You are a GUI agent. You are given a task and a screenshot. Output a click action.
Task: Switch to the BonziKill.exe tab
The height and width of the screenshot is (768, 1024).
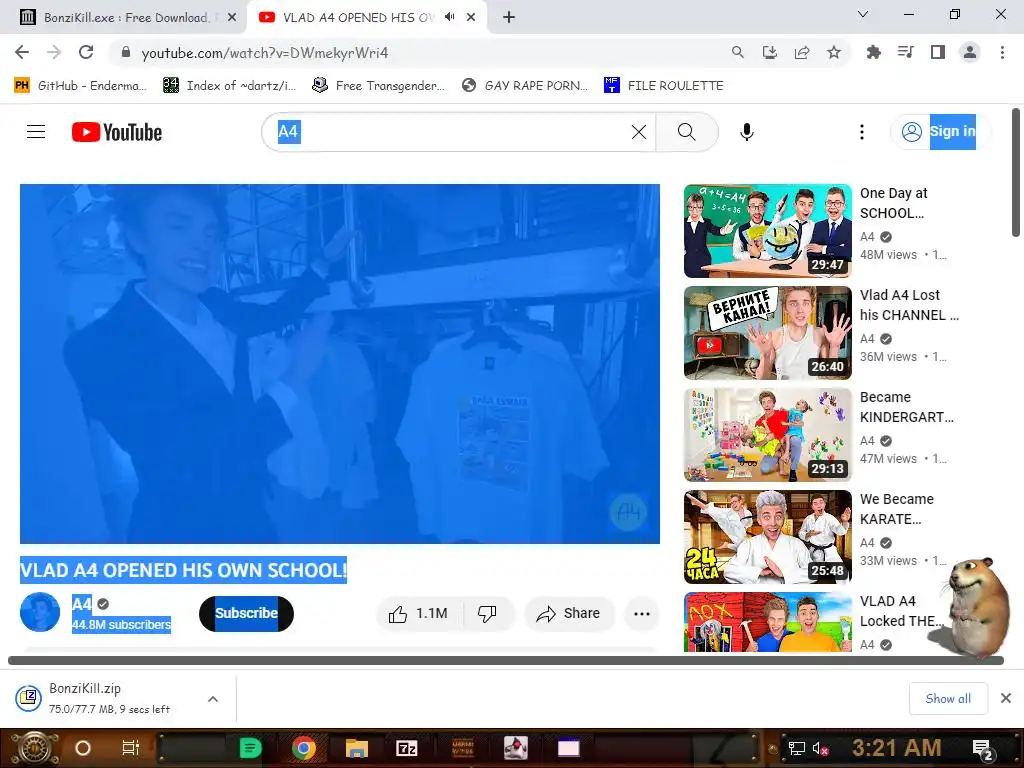124,18
